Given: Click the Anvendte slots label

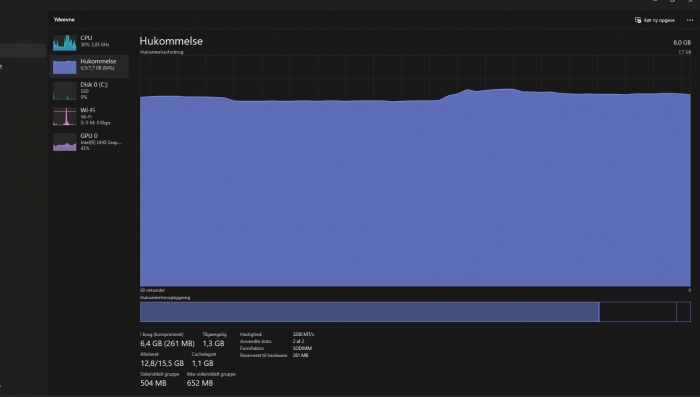Looking at the screenshot, I should (x=256, y=341).
